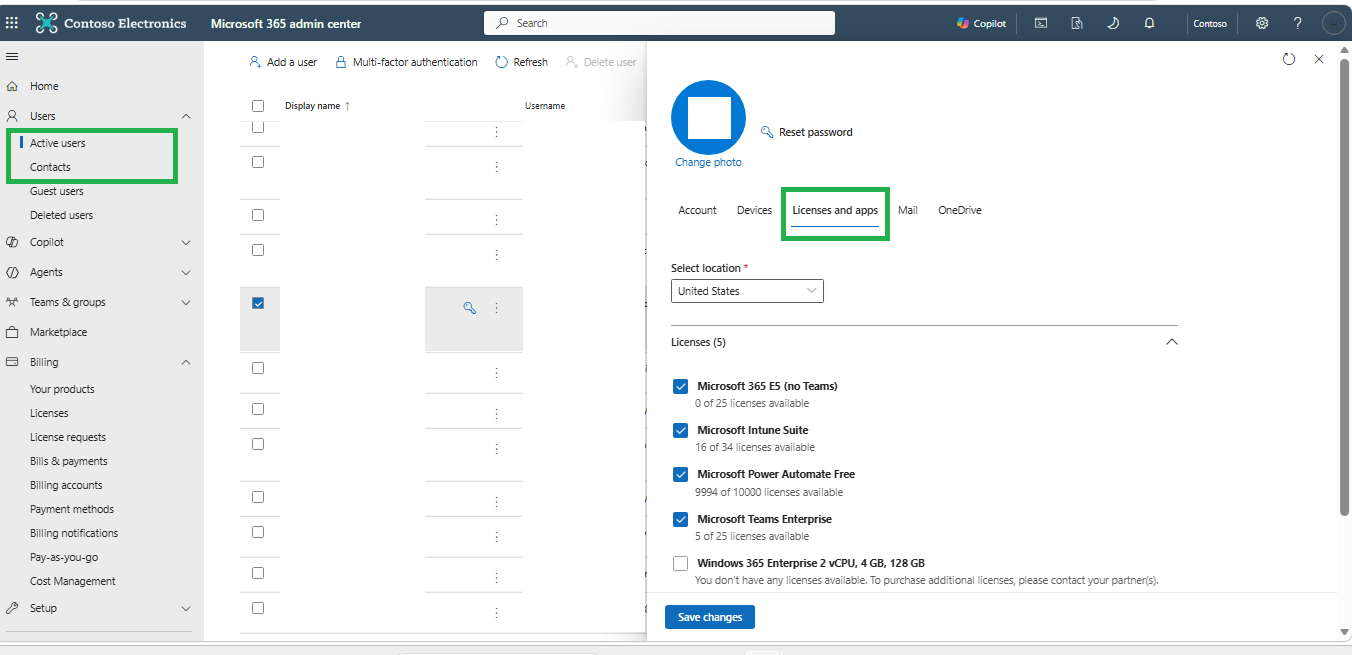Uncheck Microsoft Power Automate Free license
This screenshot has width=1352, height=655.
pos(681,474)
